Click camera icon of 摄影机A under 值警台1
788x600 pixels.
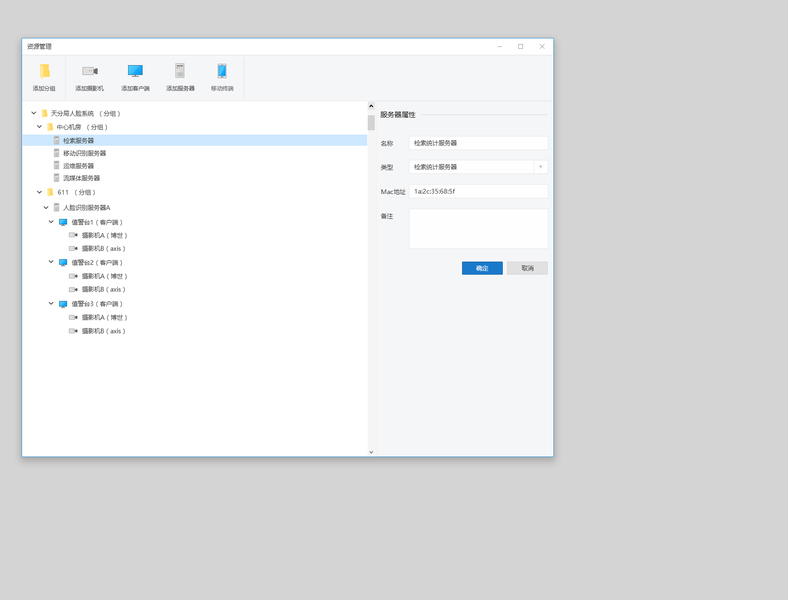click(73, 235)
